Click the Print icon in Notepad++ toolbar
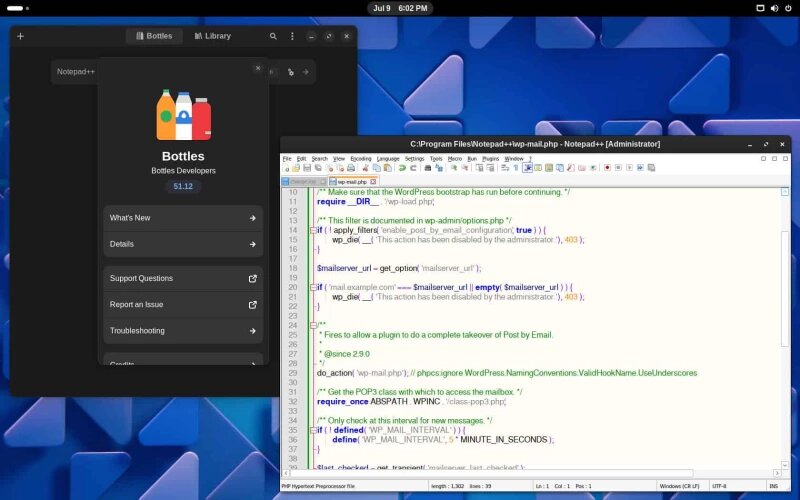The image size is (800, 500). tap(352, 167)
